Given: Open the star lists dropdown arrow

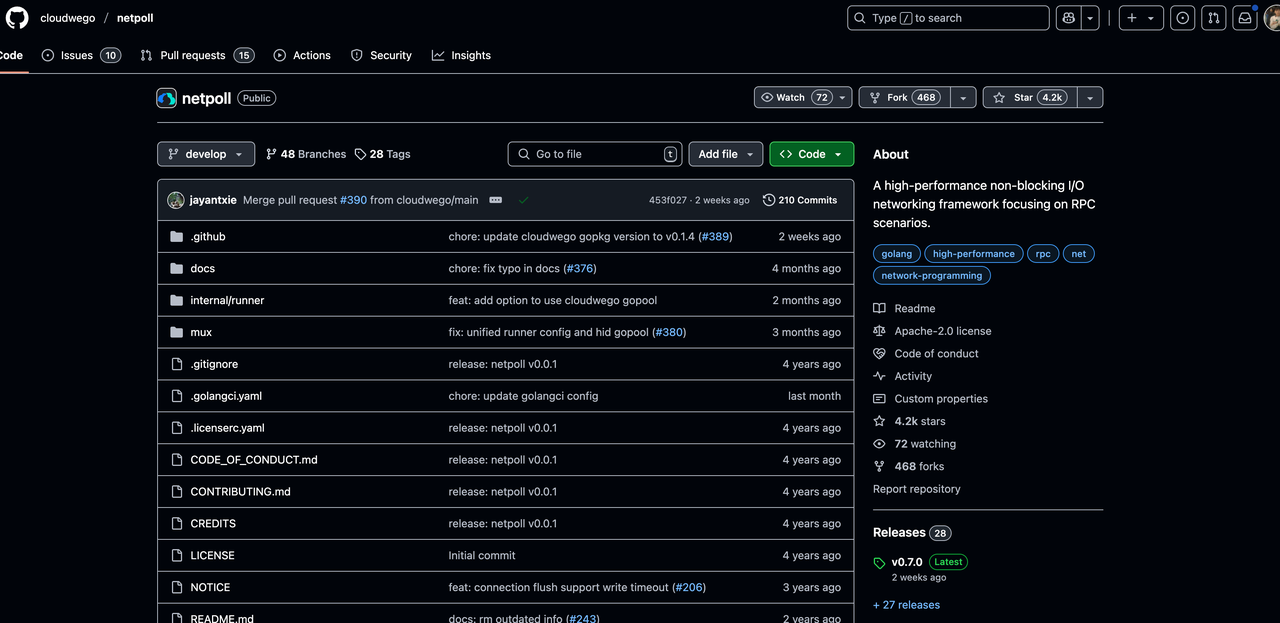Looking at the screenshot, I should pos(1090,97).
